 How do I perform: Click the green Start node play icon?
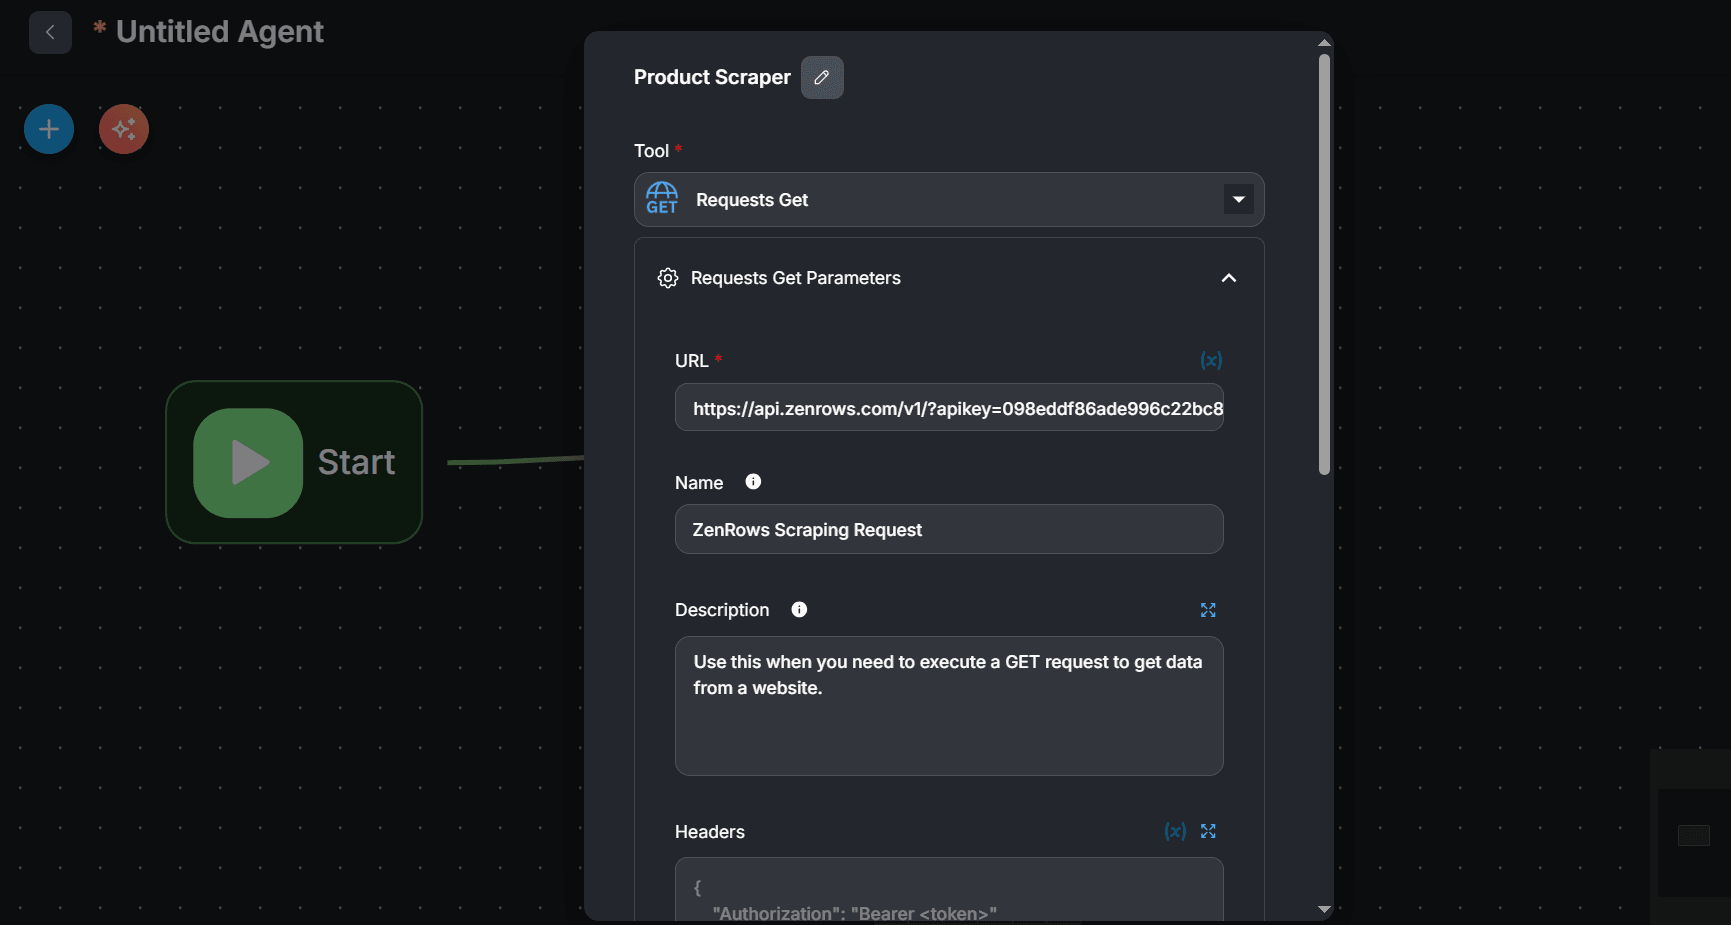pos(248,463)
